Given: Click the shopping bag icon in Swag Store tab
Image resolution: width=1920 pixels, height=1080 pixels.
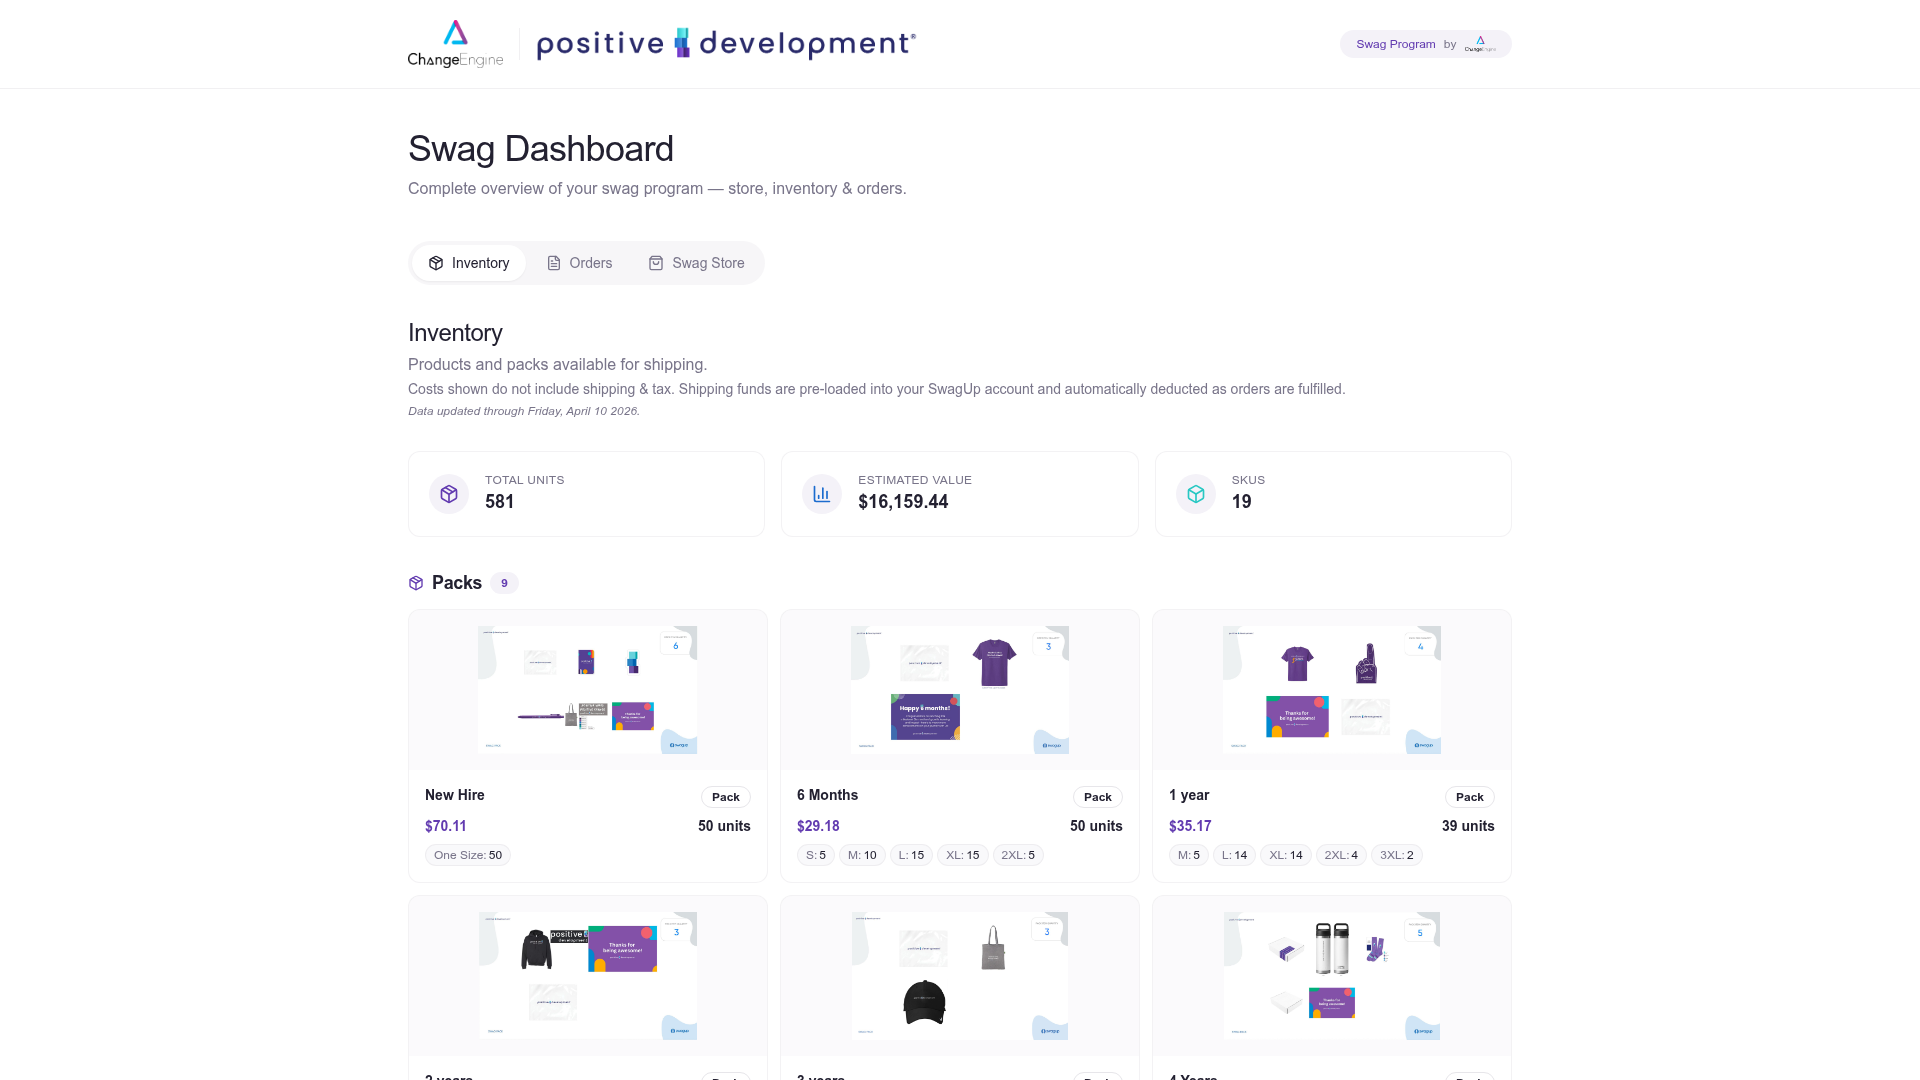Looking at the screenshot, I should click(x=656, y=263).
